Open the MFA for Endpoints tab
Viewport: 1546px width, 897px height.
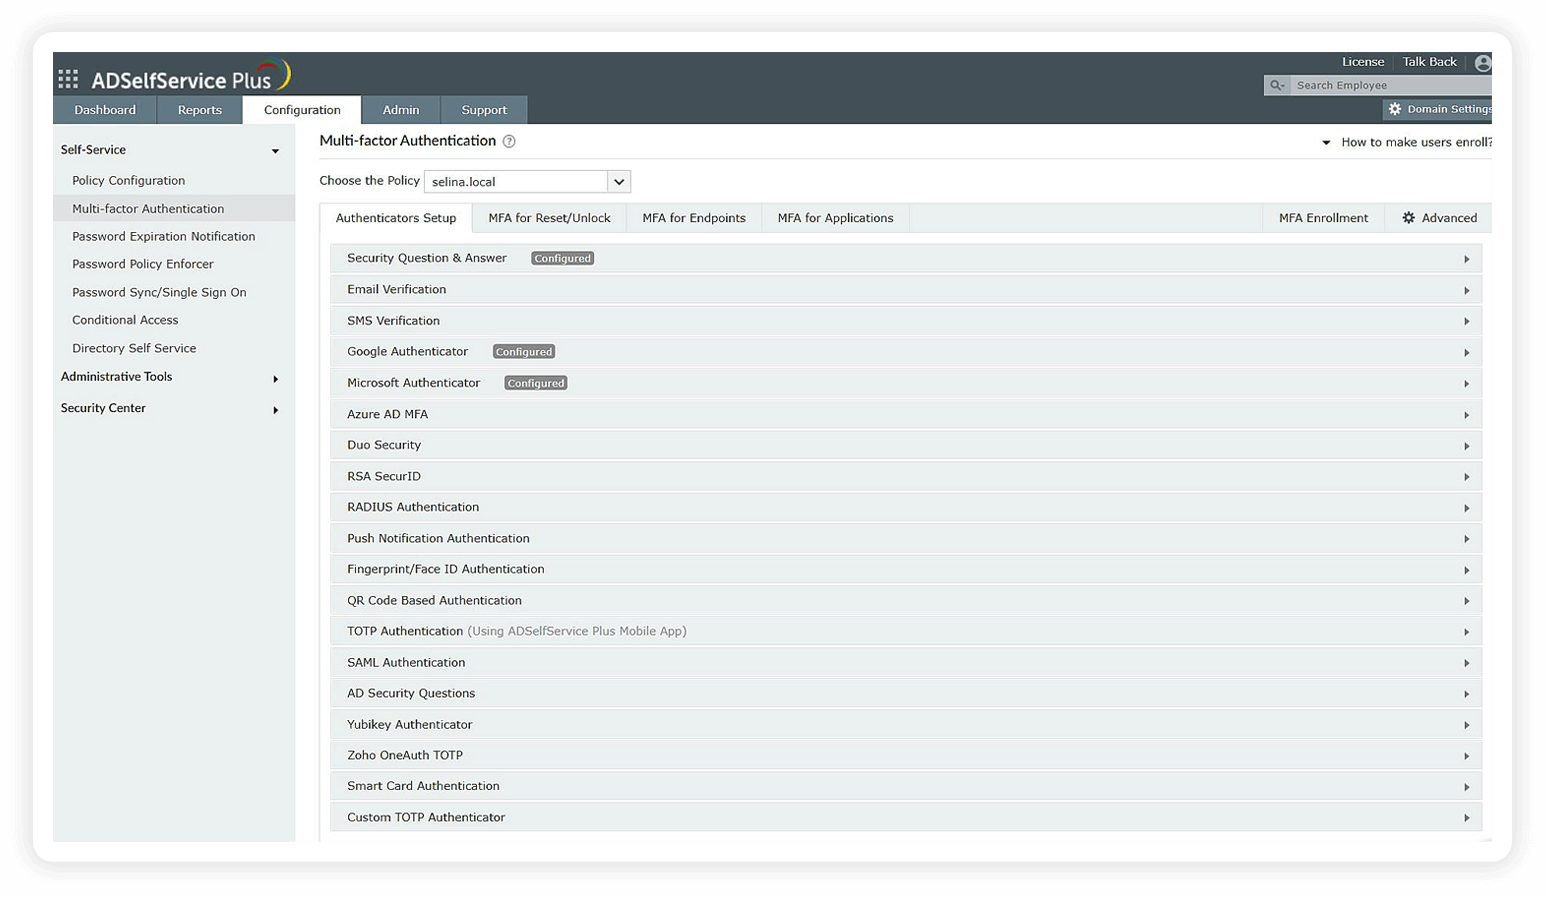693,217
